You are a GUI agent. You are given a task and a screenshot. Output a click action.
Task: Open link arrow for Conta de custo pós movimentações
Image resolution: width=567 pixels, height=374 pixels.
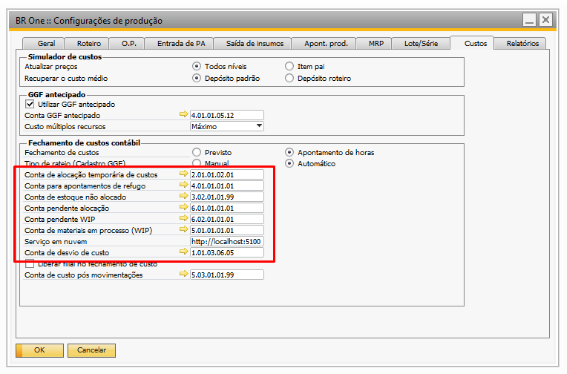click(184, 274)
